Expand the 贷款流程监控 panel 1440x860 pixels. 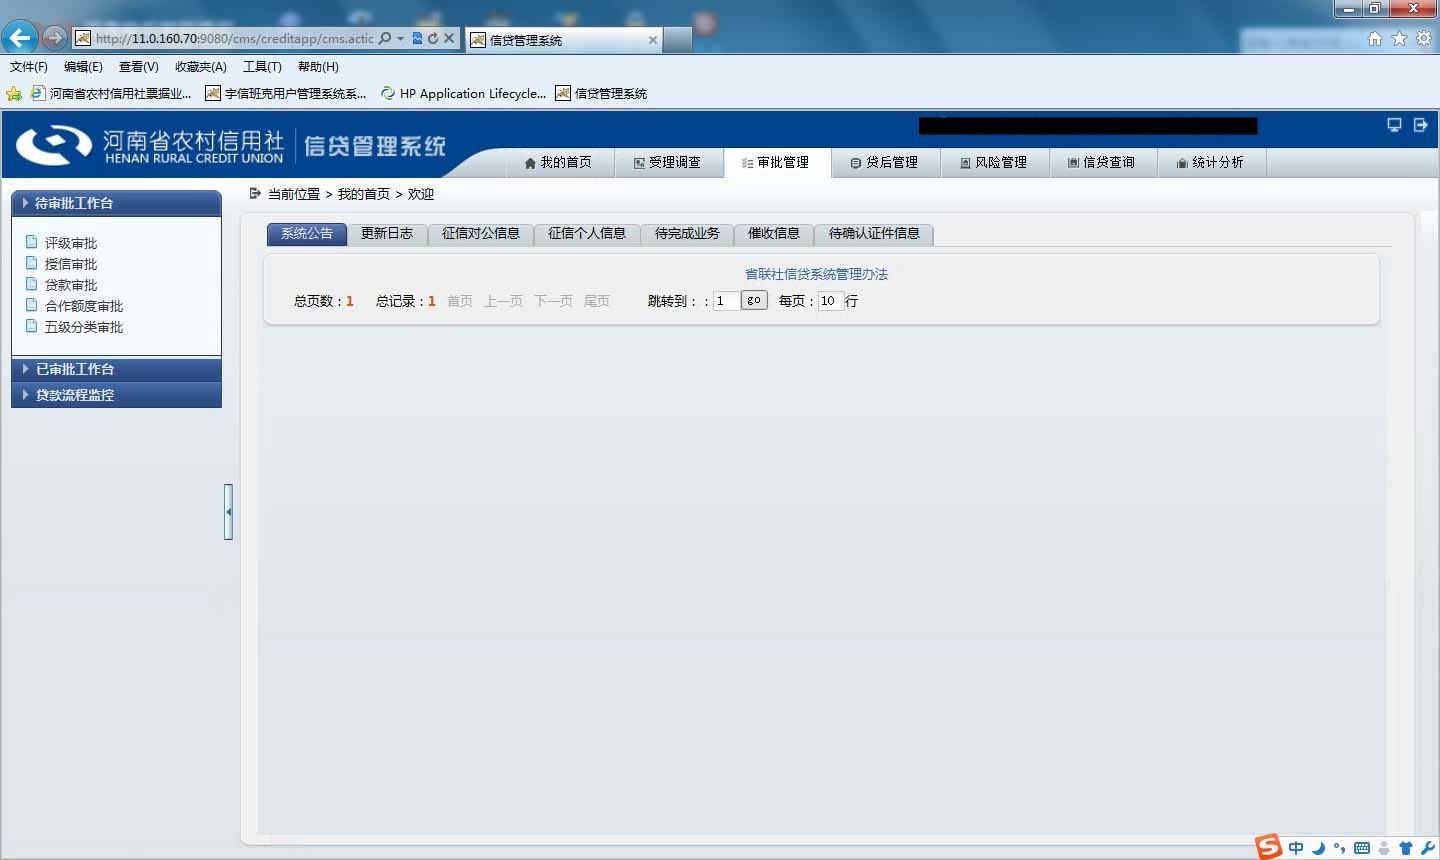pyautogui.click(x=116, y=395)
